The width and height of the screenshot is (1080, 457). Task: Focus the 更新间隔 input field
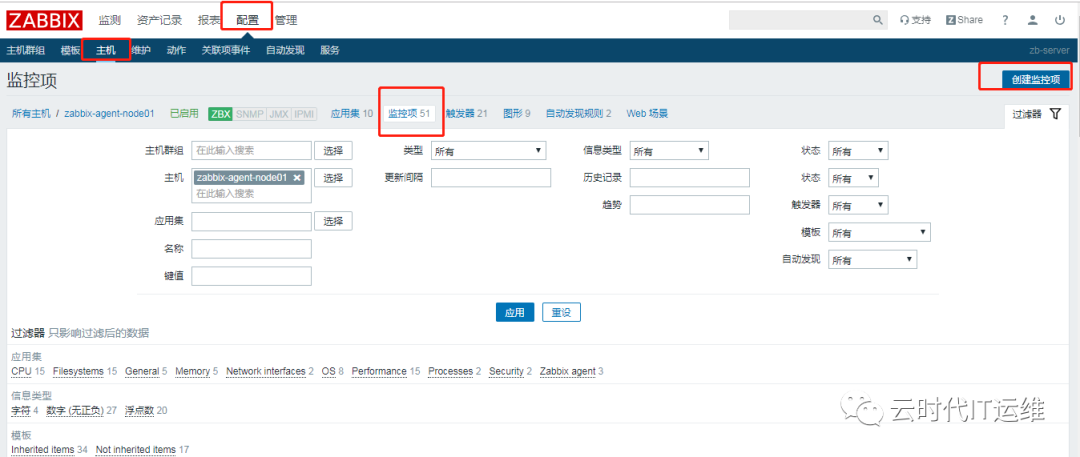click(491, 178)
